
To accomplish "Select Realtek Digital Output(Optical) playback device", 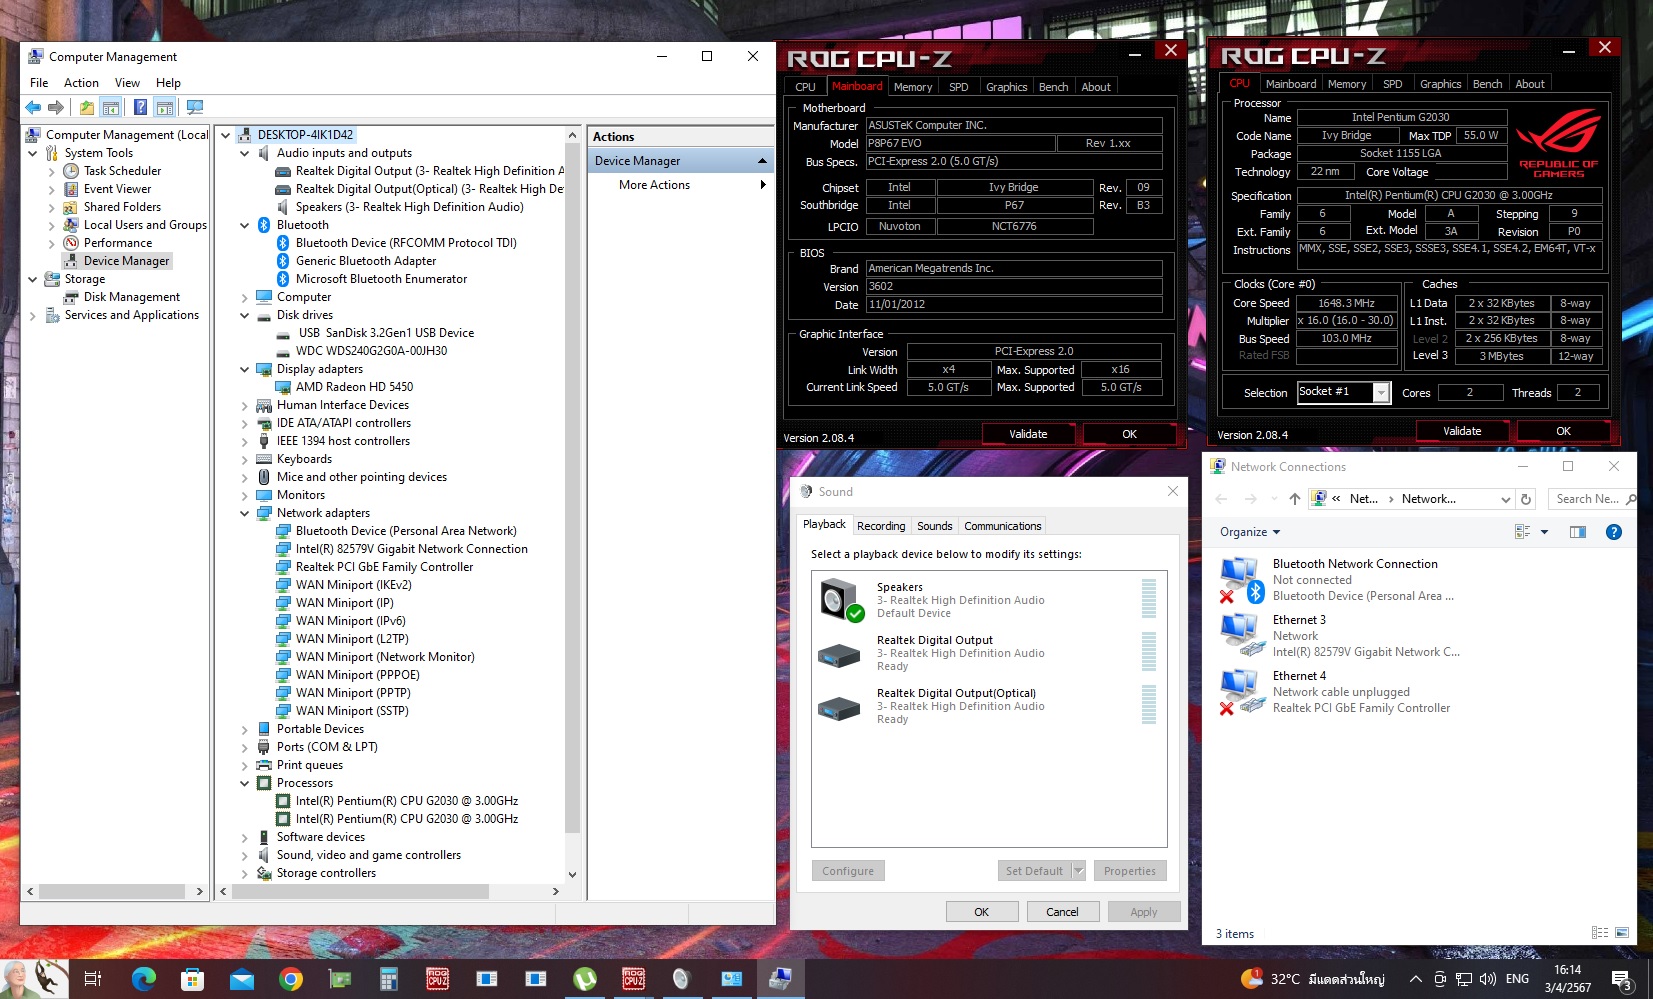I will coord(988,706).
